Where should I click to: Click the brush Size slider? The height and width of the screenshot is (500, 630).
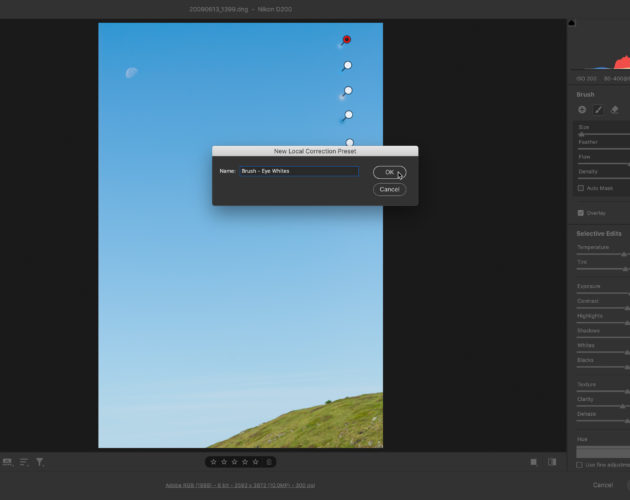(603, 134)
